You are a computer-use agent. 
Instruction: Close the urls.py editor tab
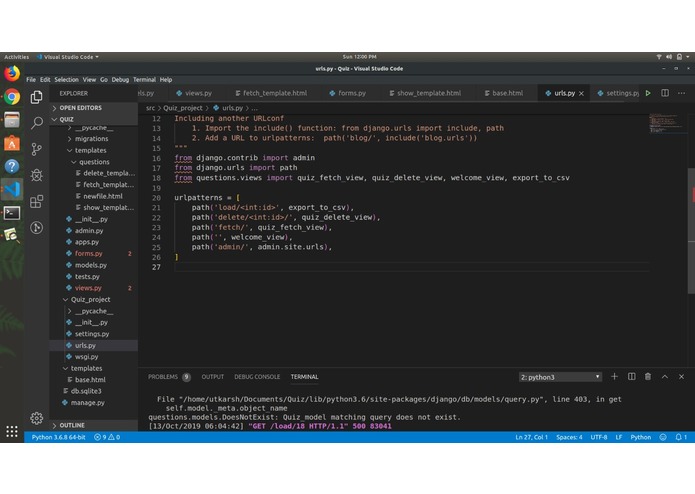pyautogui.click(x=582, y=93)
